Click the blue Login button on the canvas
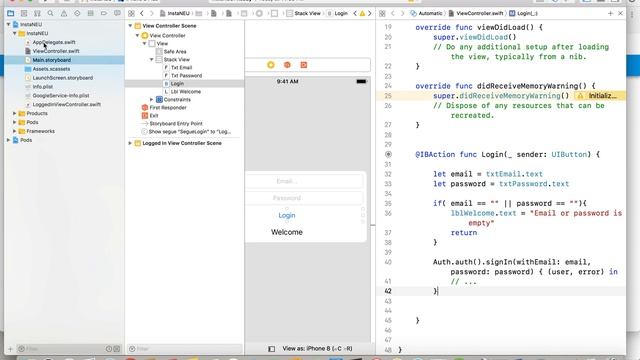 287,216
